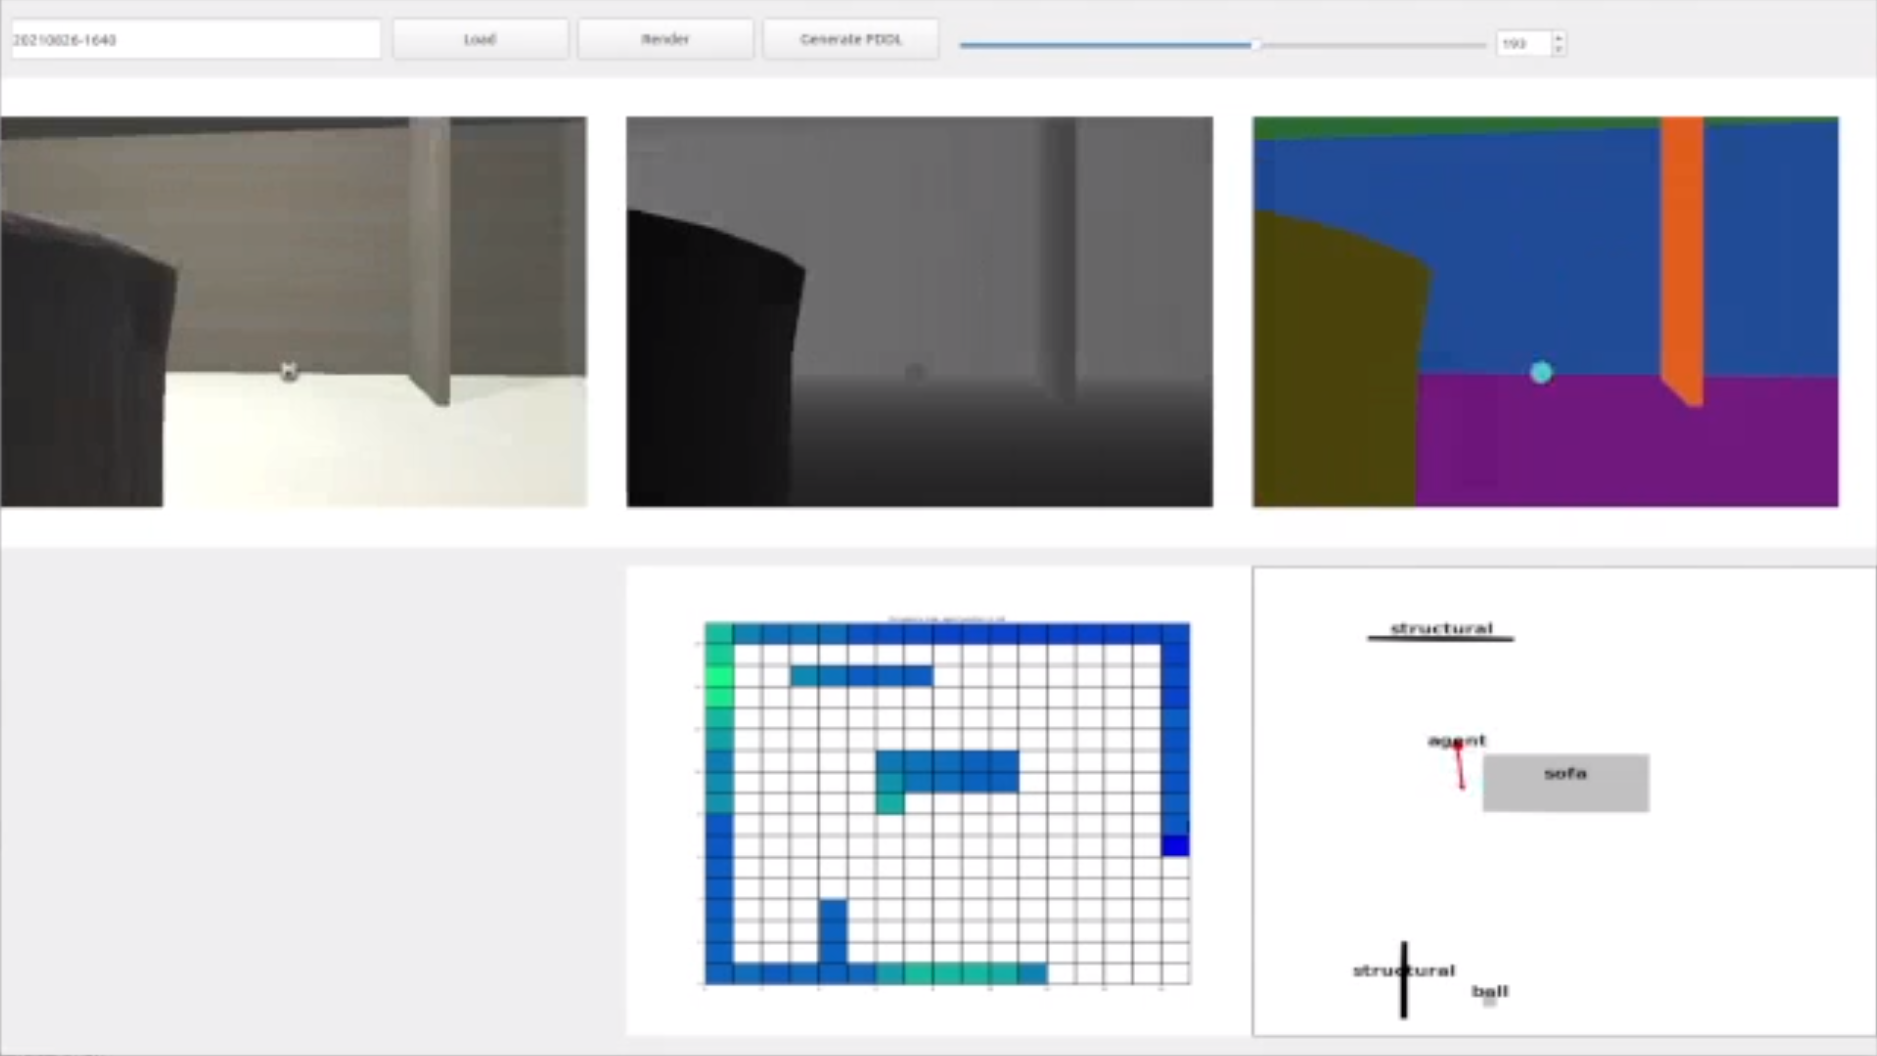Click the depth map view
The width and height of the screenshot is (1877, 1056).
(x=918, y=310)
